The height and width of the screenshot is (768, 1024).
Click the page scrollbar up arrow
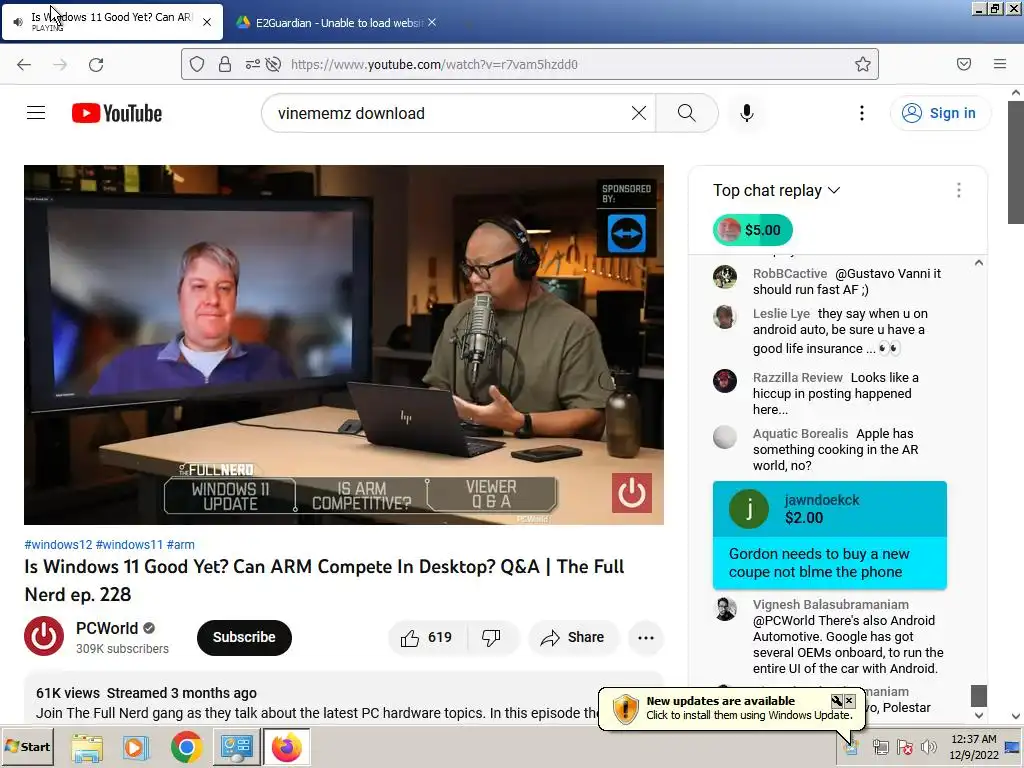(1016, 93)
